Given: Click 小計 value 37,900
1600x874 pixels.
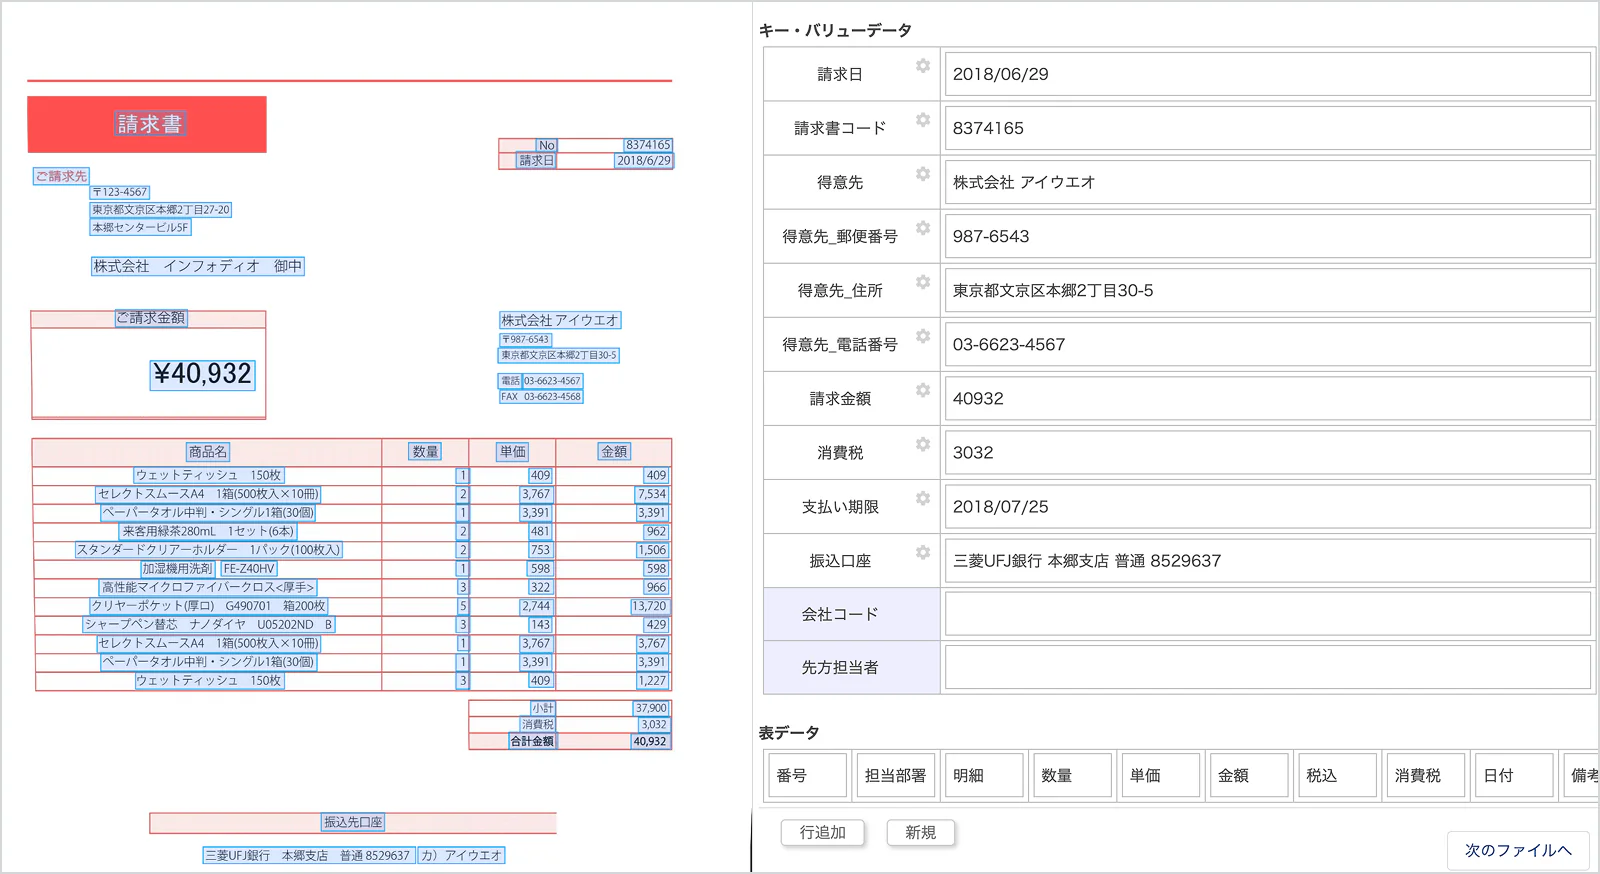Looking at the screenshot, I should [x=651, y=708].
